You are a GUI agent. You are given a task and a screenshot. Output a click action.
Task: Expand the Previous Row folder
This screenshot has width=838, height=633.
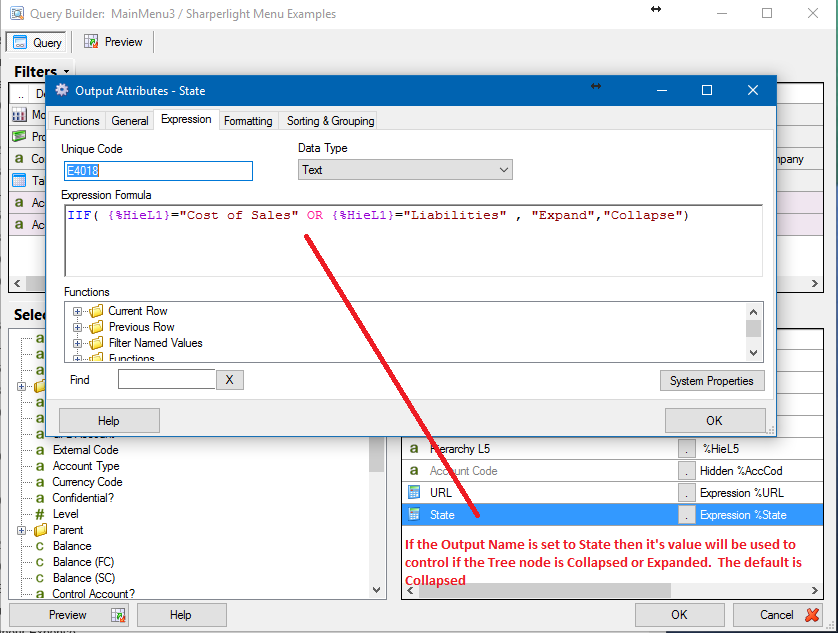pyautogui.click(x=77, y=327)
